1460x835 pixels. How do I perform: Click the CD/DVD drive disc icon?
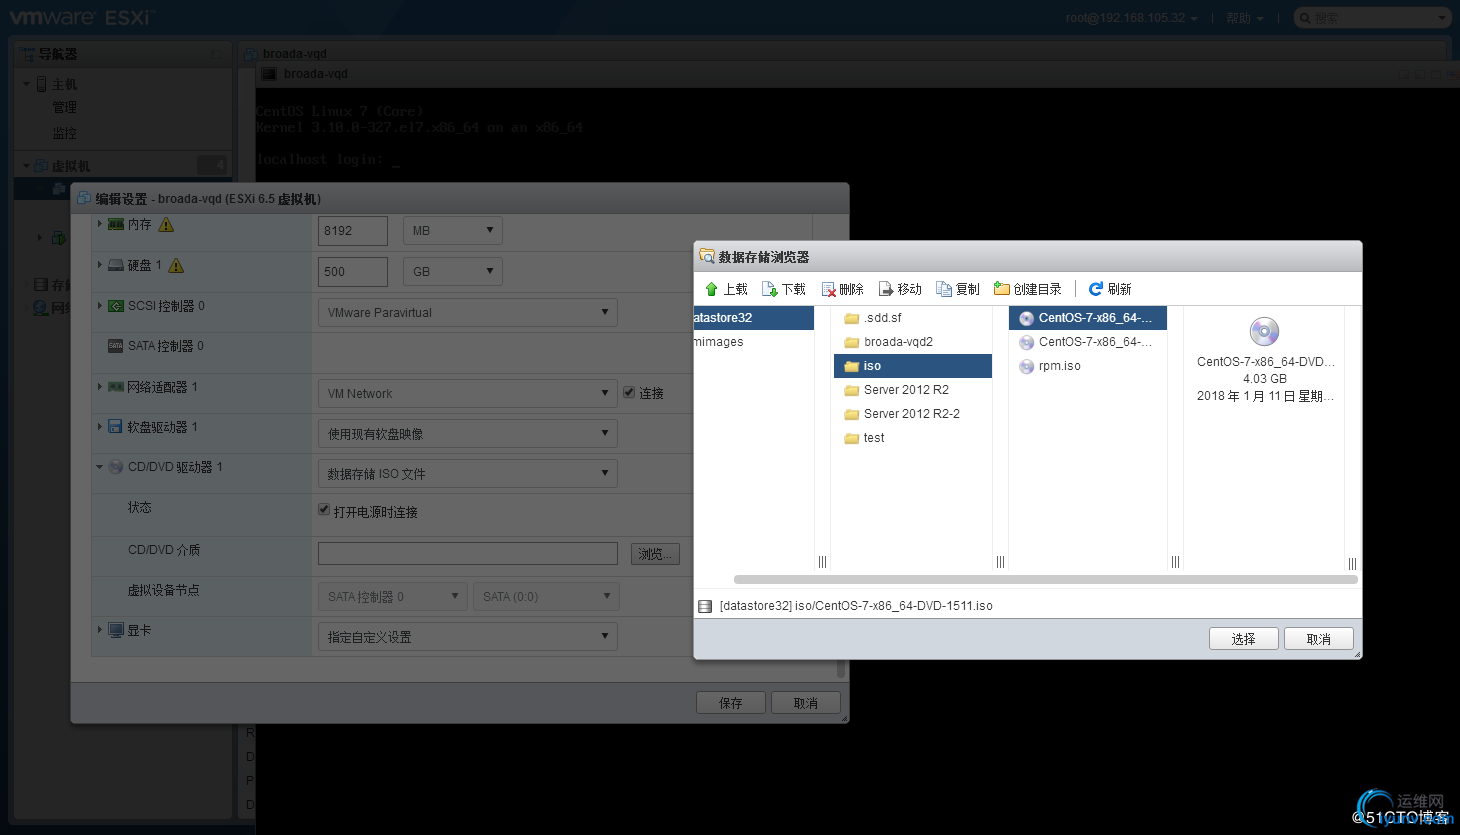tap(115, 467)
